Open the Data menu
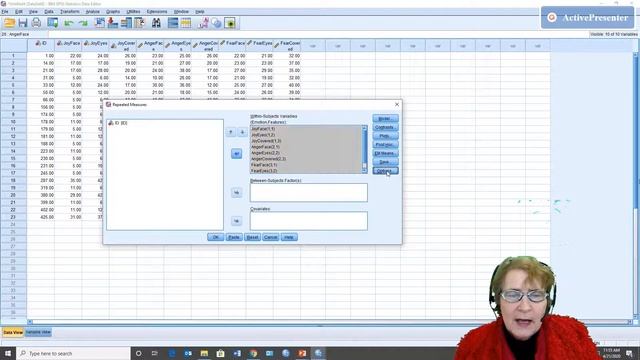 click(x=49, y=11)
